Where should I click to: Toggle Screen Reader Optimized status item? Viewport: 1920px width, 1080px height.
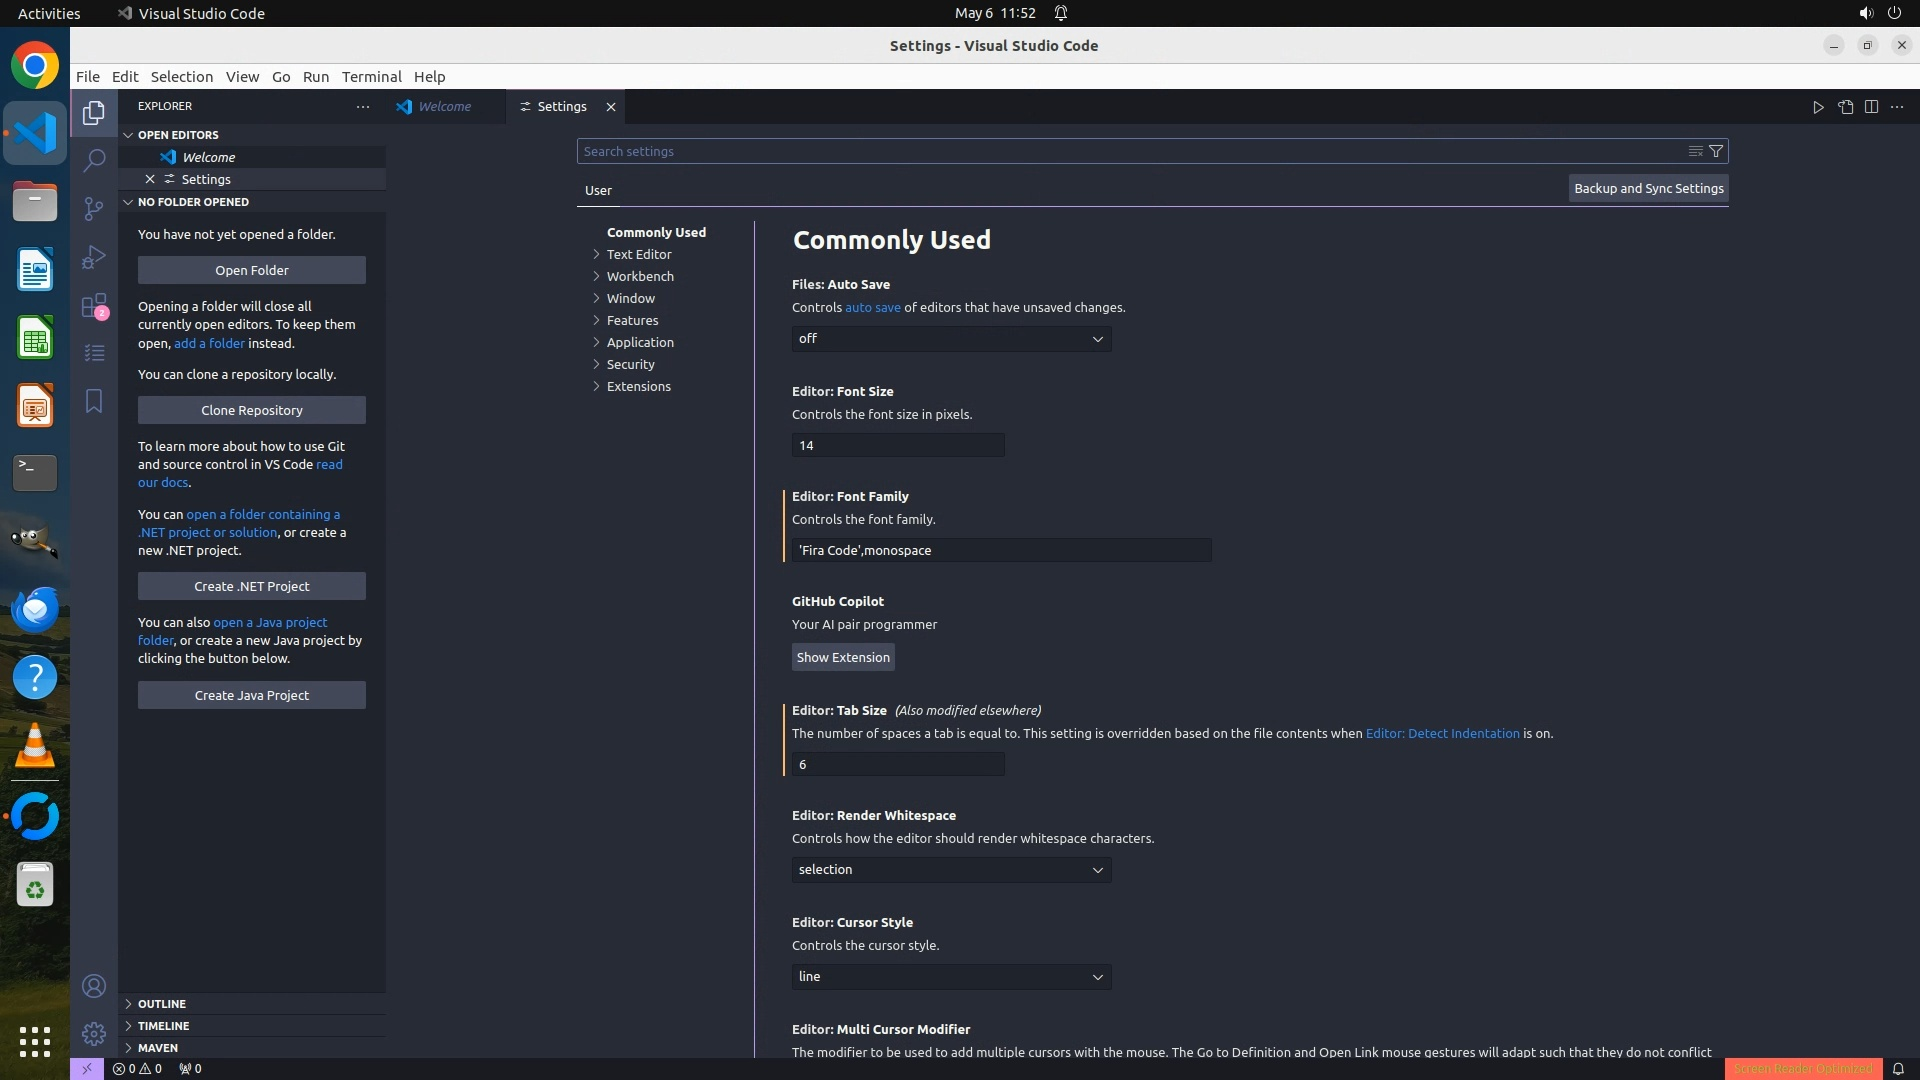tap(1802, 1068)
